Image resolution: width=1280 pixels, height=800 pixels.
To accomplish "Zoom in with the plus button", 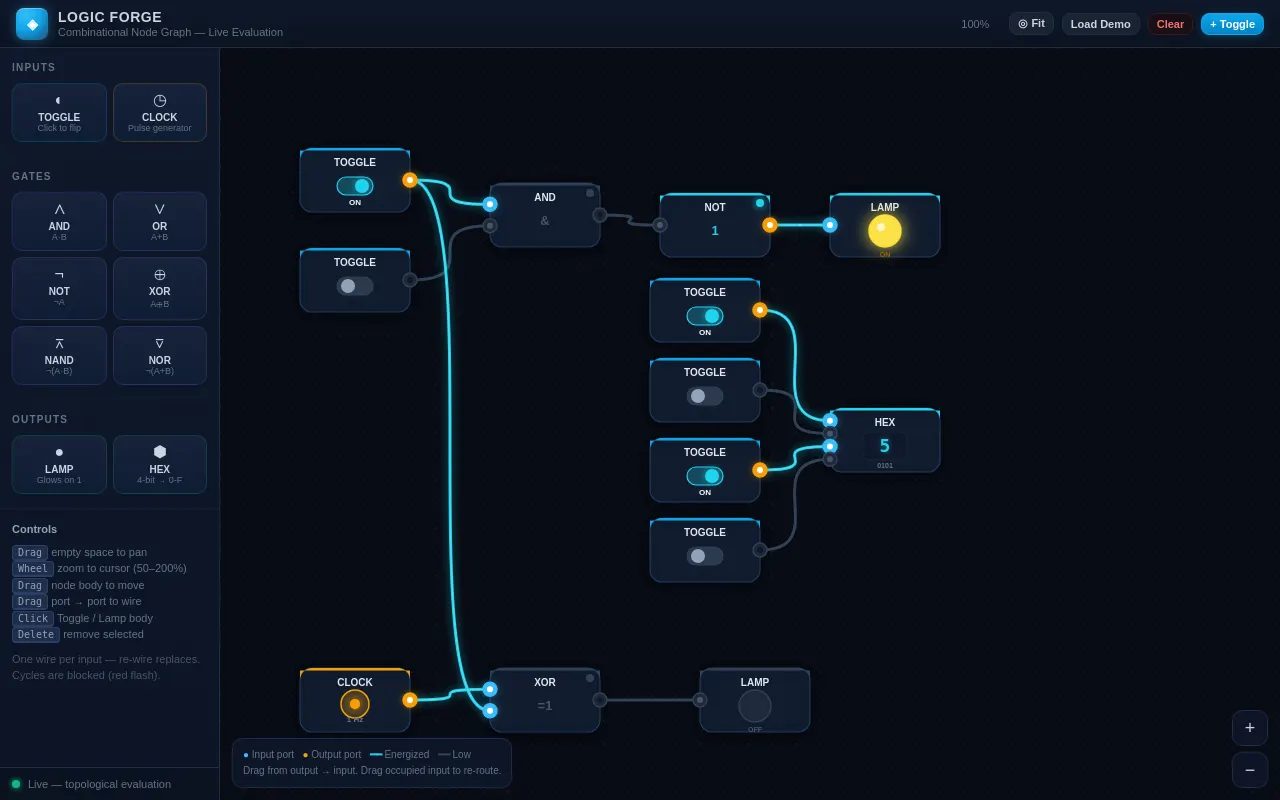I will (x=1250, y=728).
